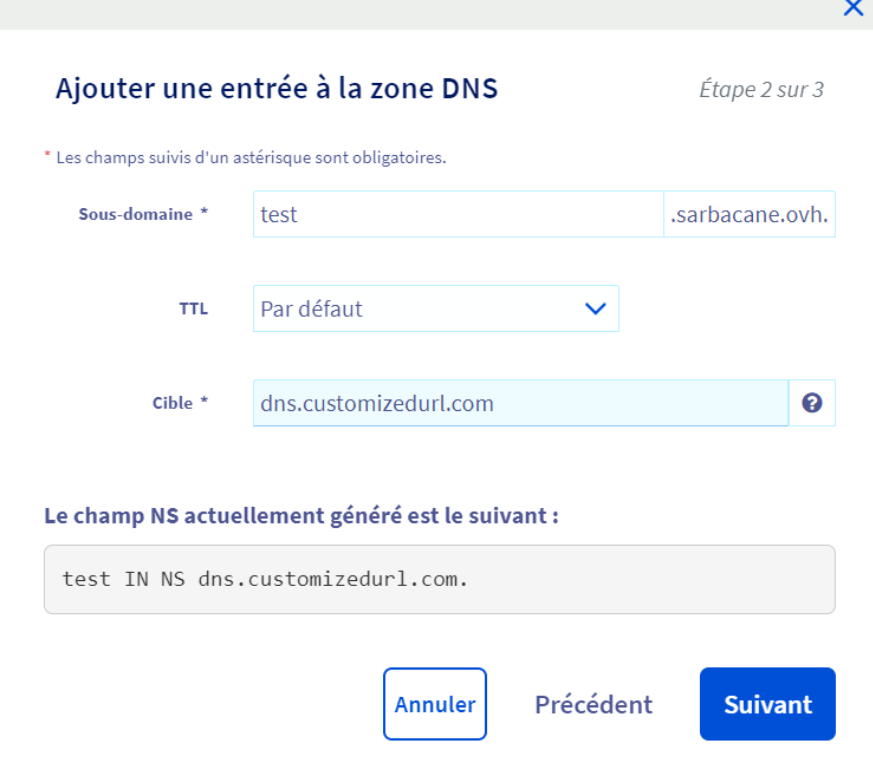
Task: Click the 'Le champ NS actuellement généré' heading
Action: 301,517
